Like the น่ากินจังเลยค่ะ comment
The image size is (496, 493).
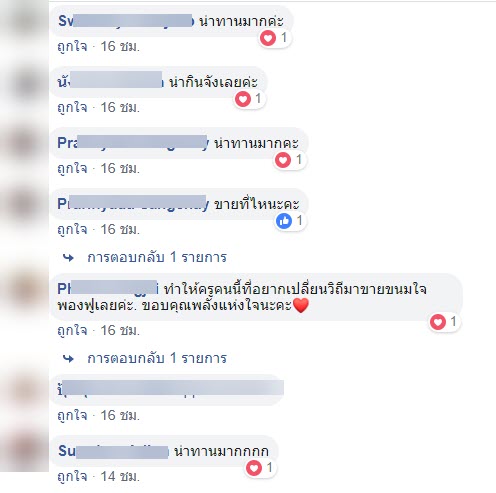(72, 107)
